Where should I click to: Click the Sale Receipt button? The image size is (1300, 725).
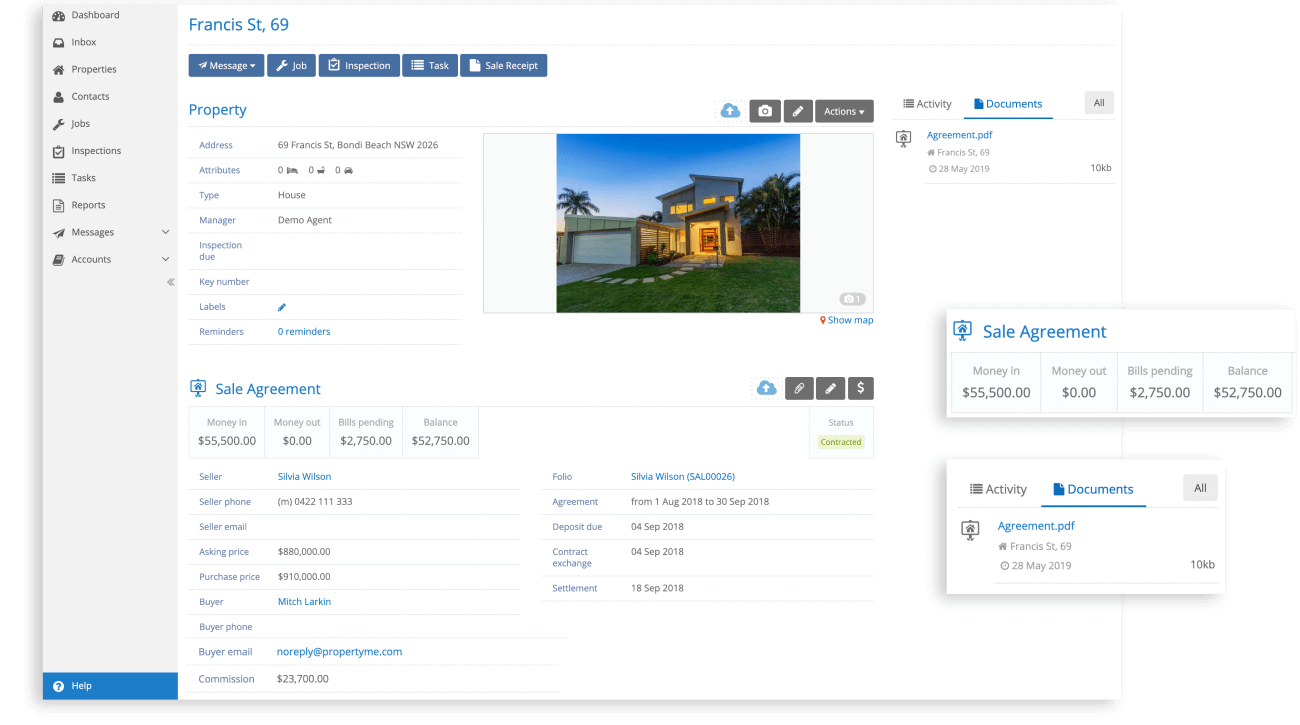(x=503, y=66)
